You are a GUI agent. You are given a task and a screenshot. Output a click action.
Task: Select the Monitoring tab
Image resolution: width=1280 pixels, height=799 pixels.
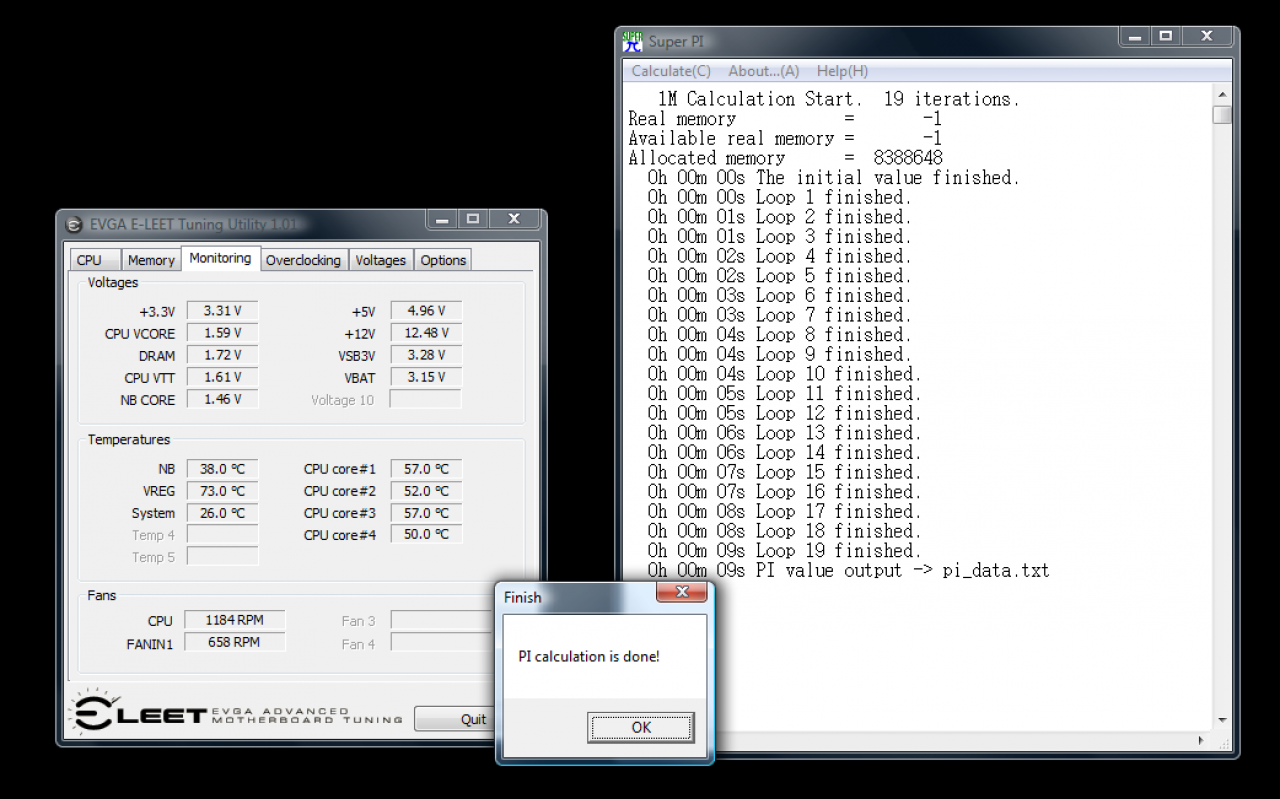[x=220, y=258]
